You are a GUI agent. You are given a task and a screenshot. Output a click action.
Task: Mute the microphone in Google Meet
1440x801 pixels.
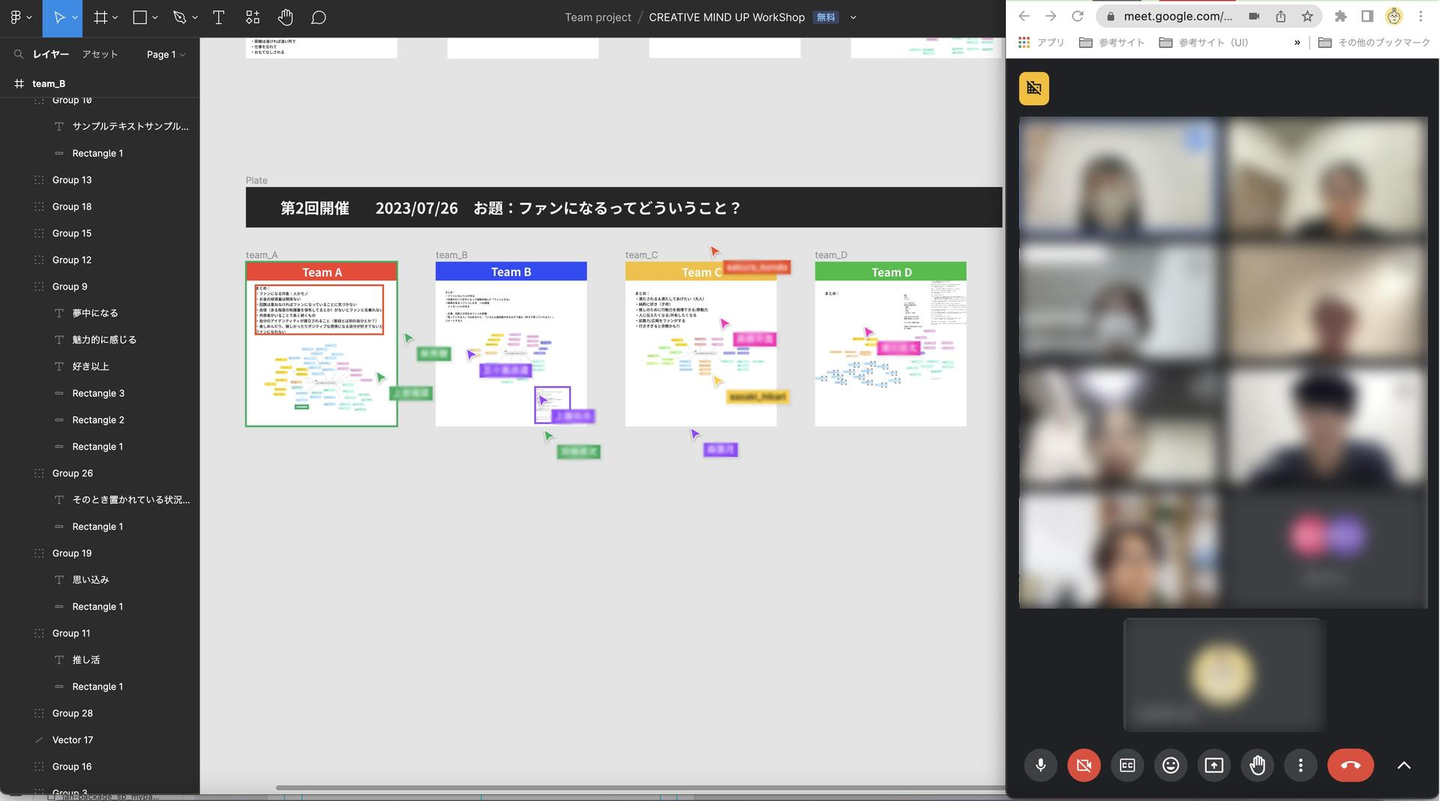pyautogui.click(x=1040, y=765)
